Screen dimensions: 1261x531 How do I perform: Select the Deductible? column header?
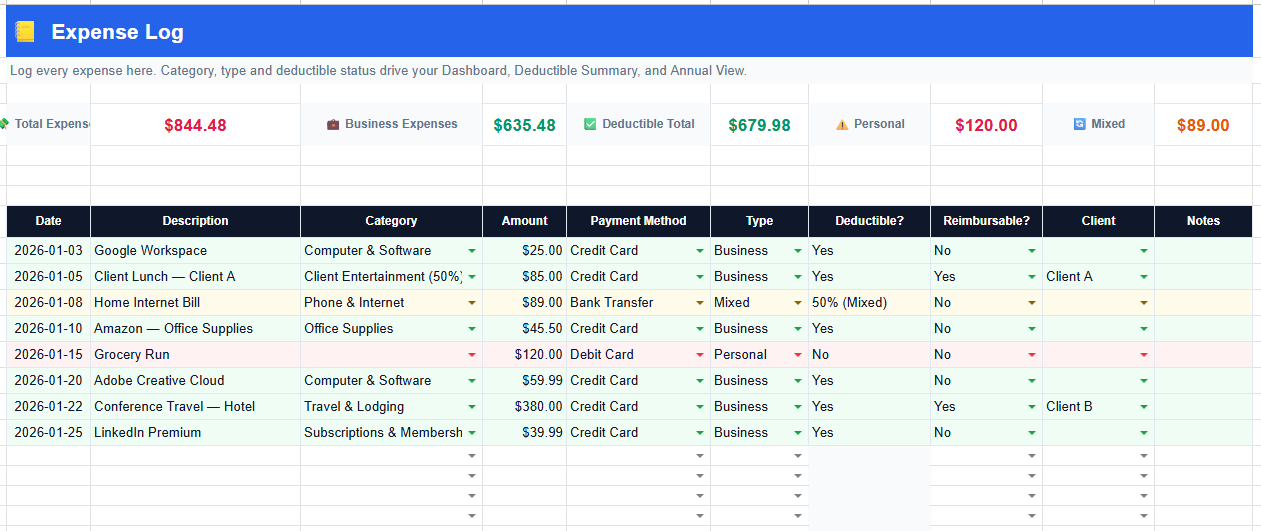coord(869,221)
